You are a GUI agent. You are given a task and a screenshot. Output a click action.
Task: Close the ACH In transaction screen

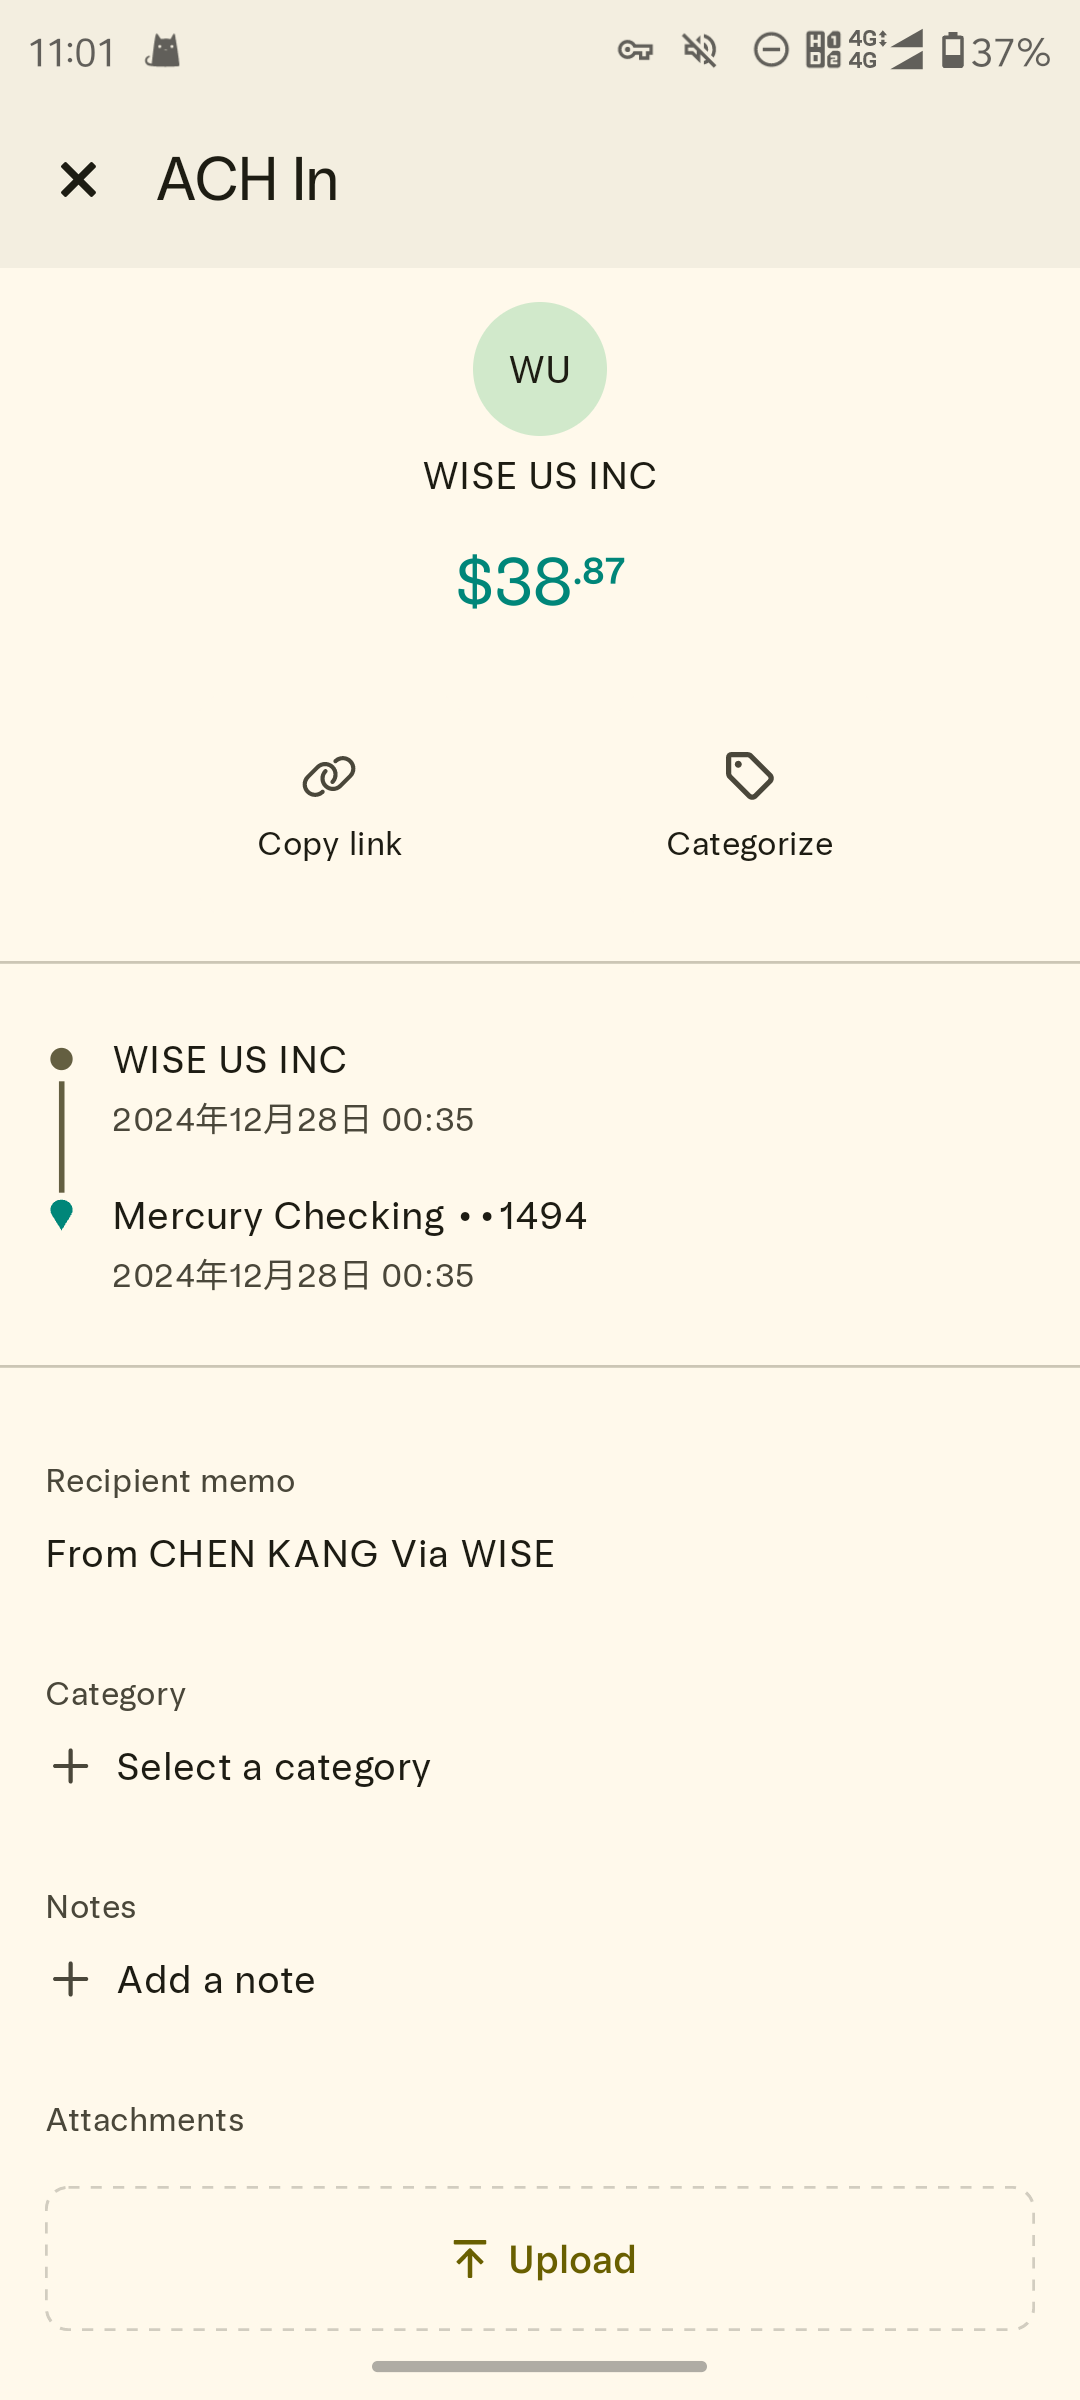(78, 180)
